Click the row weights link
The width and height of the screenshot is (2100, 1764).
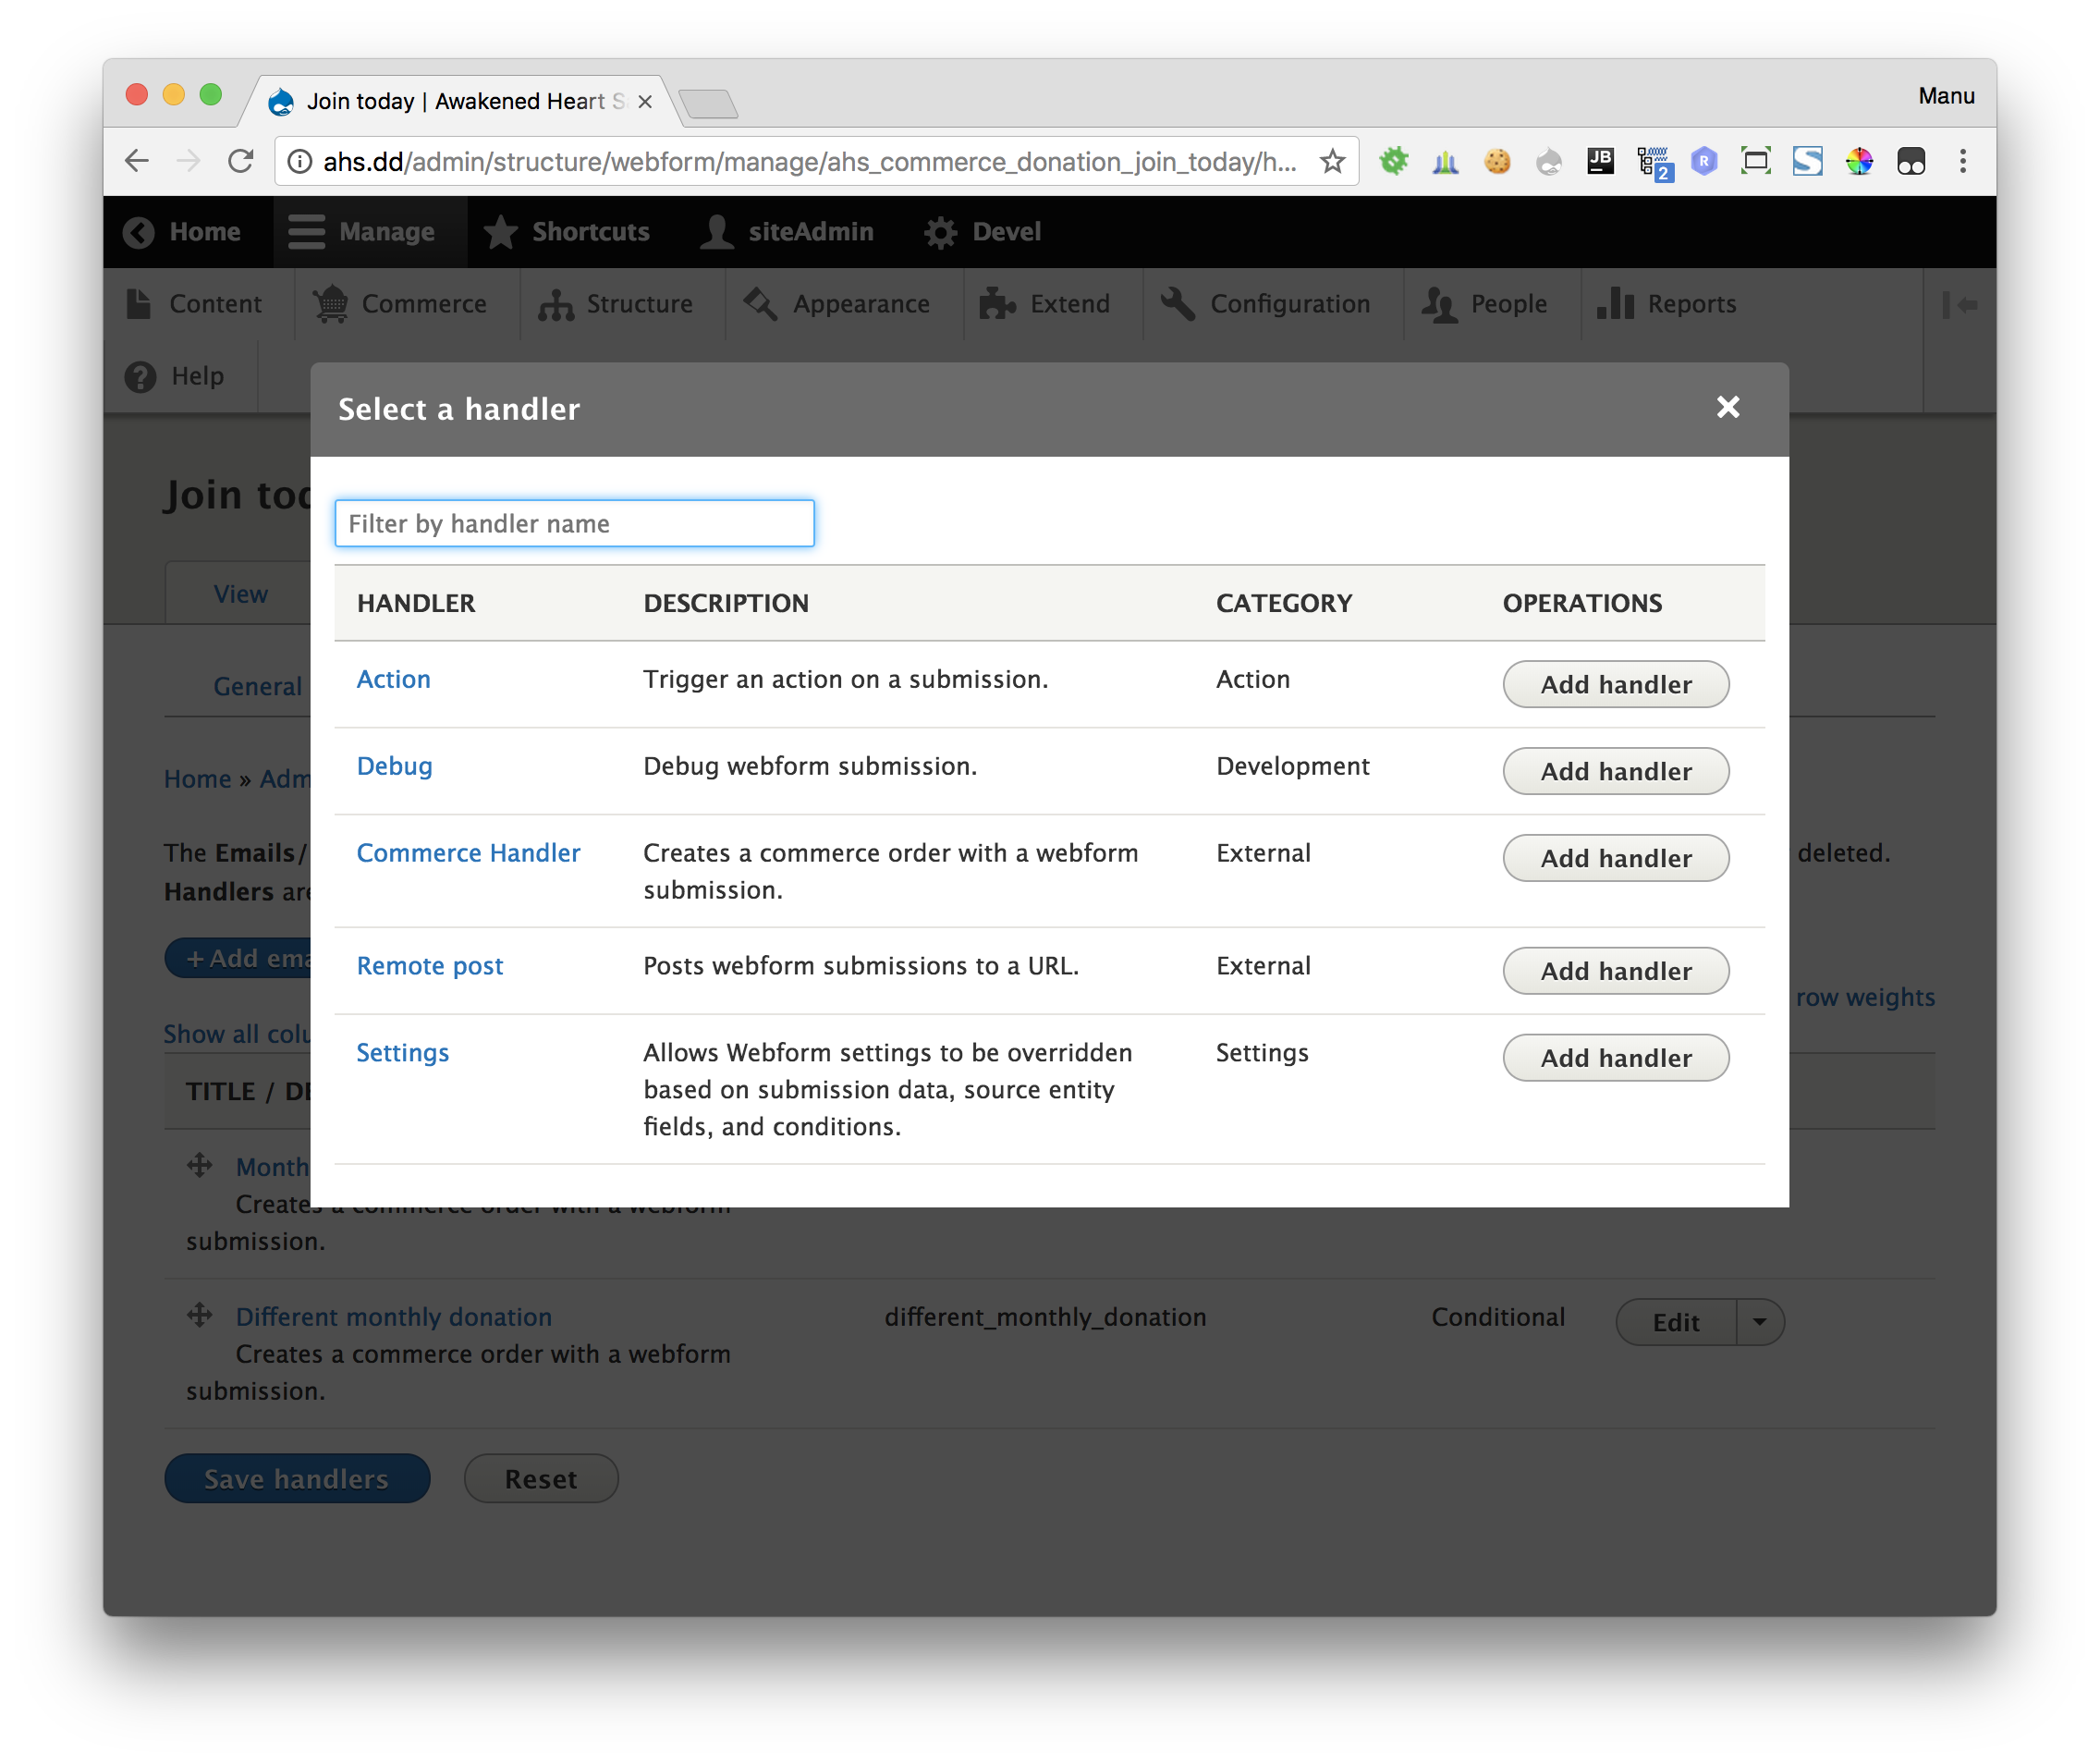point(1865,997)
